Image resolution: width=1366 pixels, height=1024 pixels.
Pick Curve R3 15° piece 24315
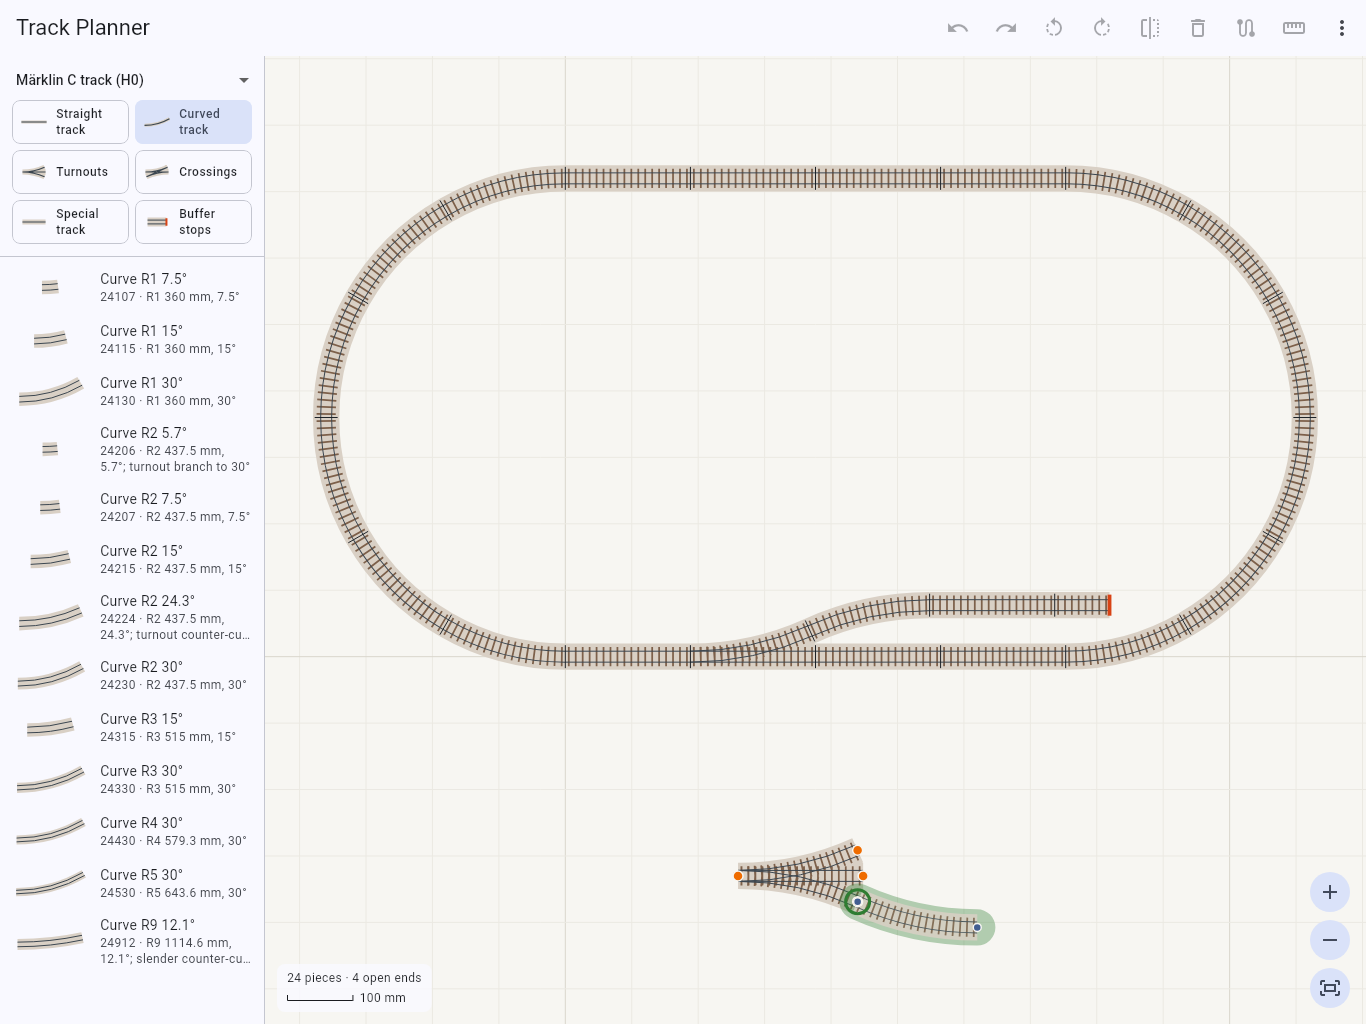click(132, 727)
